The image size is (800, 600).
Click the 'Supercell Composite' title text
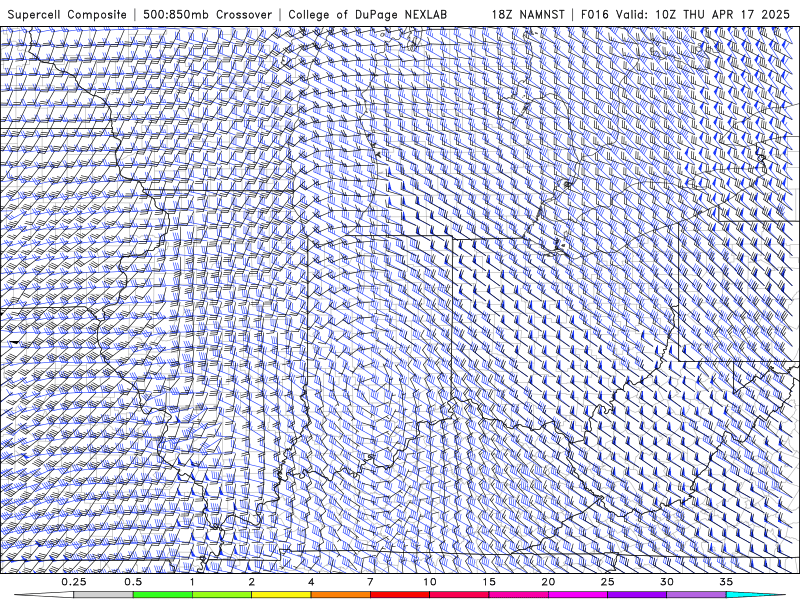tap(67, 15)
